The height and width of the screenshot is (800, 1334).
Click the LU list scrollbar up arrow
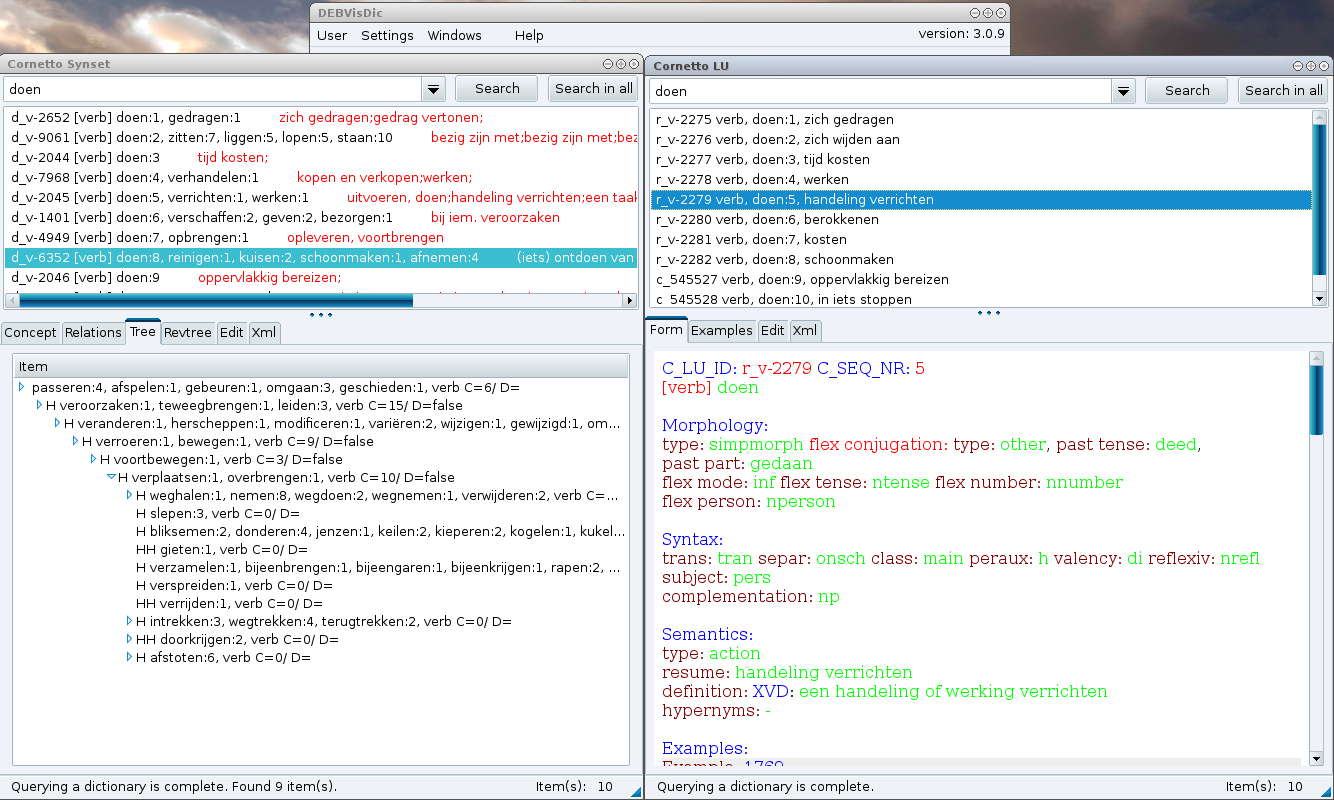1319,117
